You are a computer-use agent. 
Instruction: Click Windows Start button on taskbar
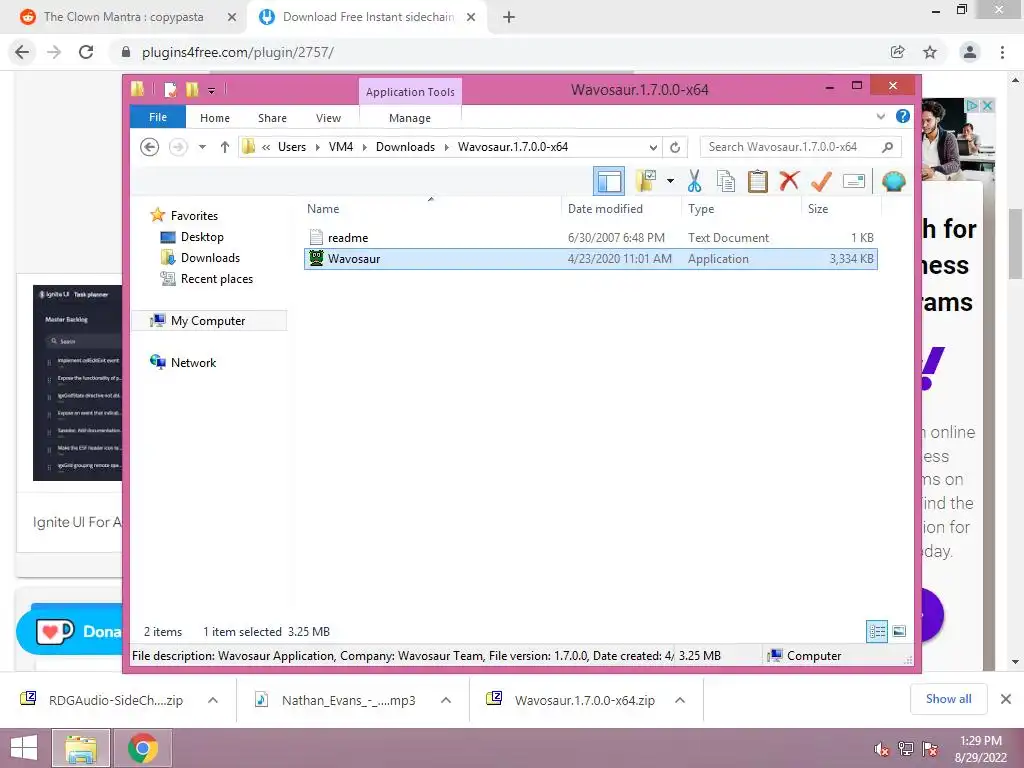pyautogui.click(x=24, y=748)
